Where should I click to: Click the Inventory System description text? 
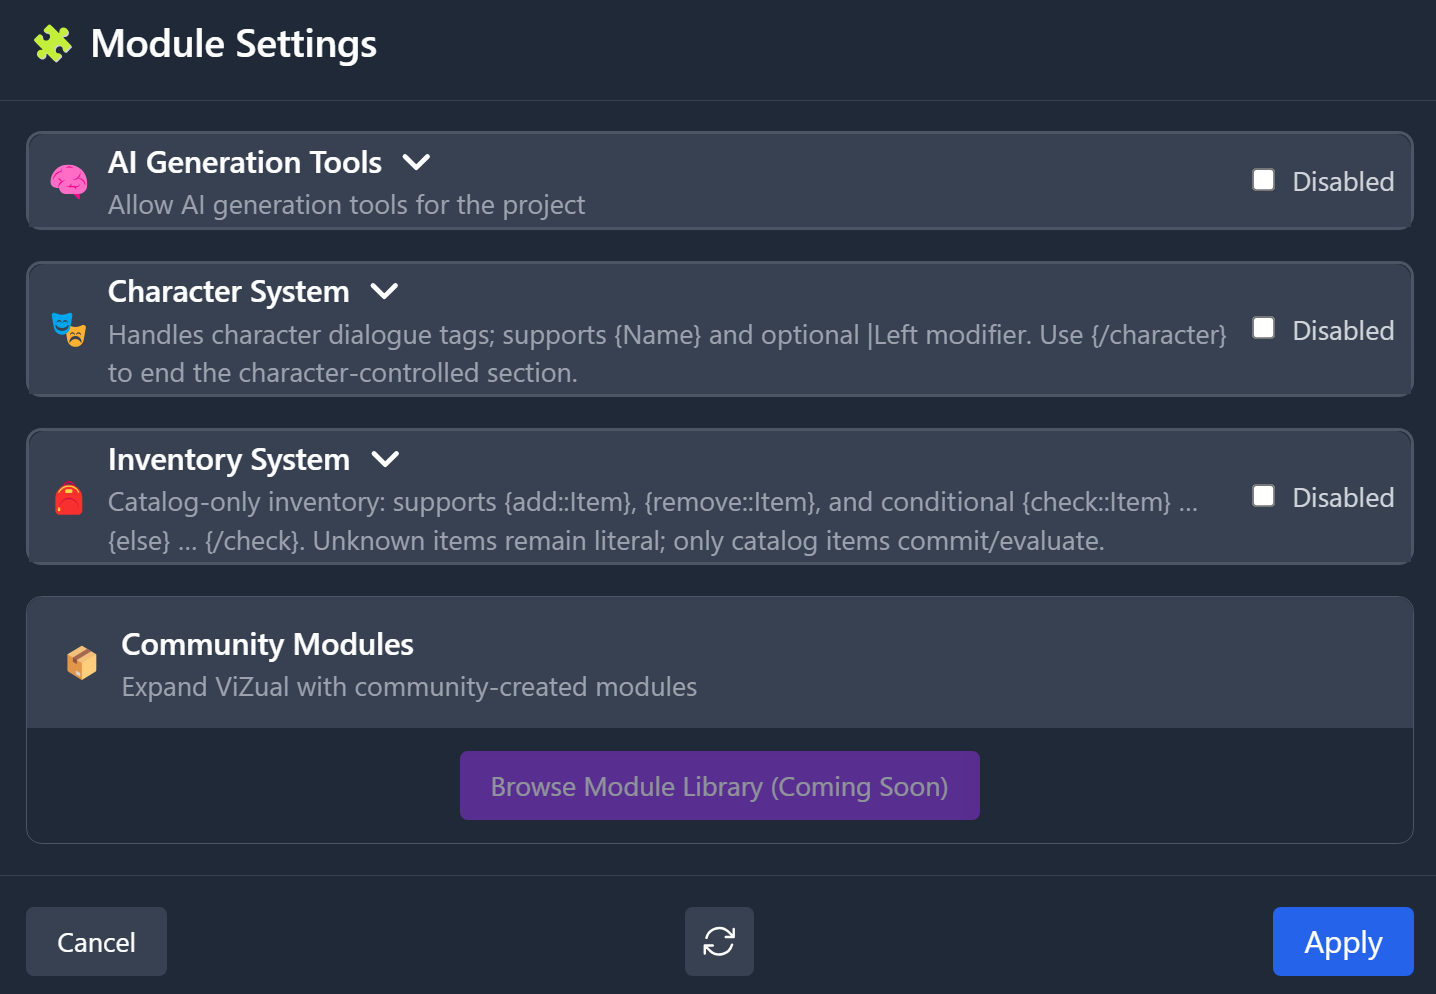pos(650,520)
